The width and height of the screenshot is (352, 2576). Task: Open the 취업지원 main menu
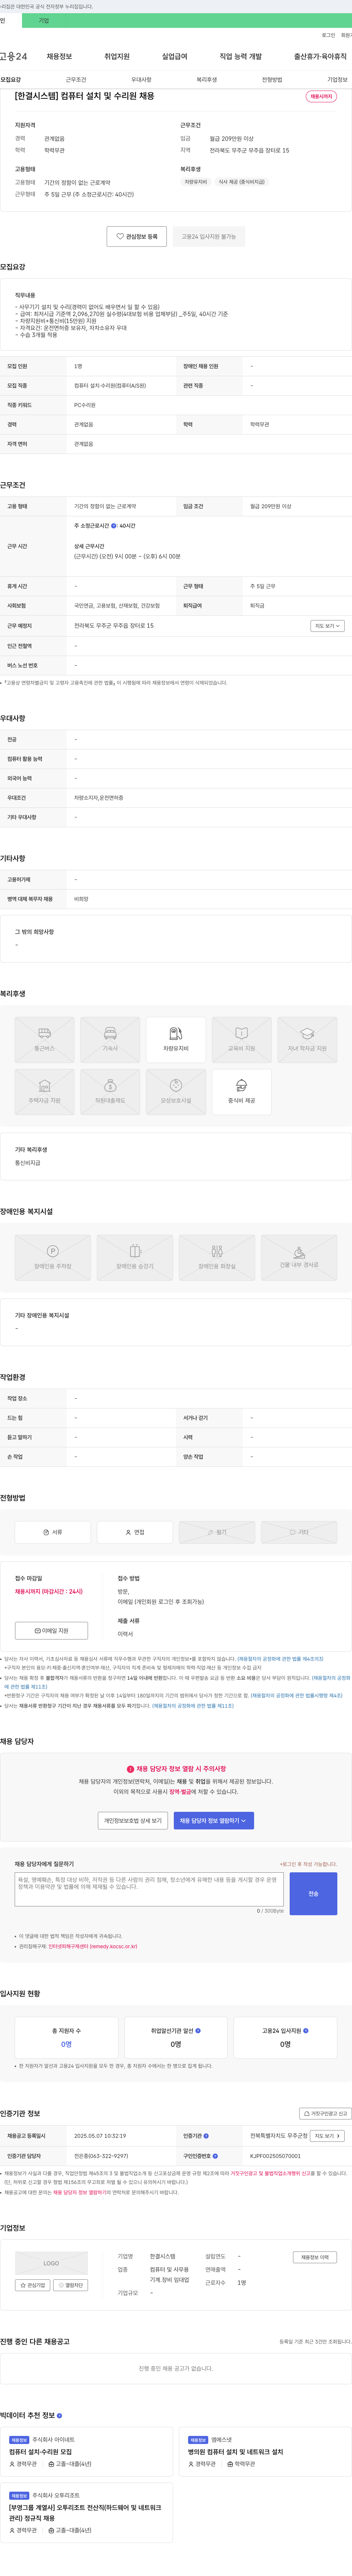(117, 57)
